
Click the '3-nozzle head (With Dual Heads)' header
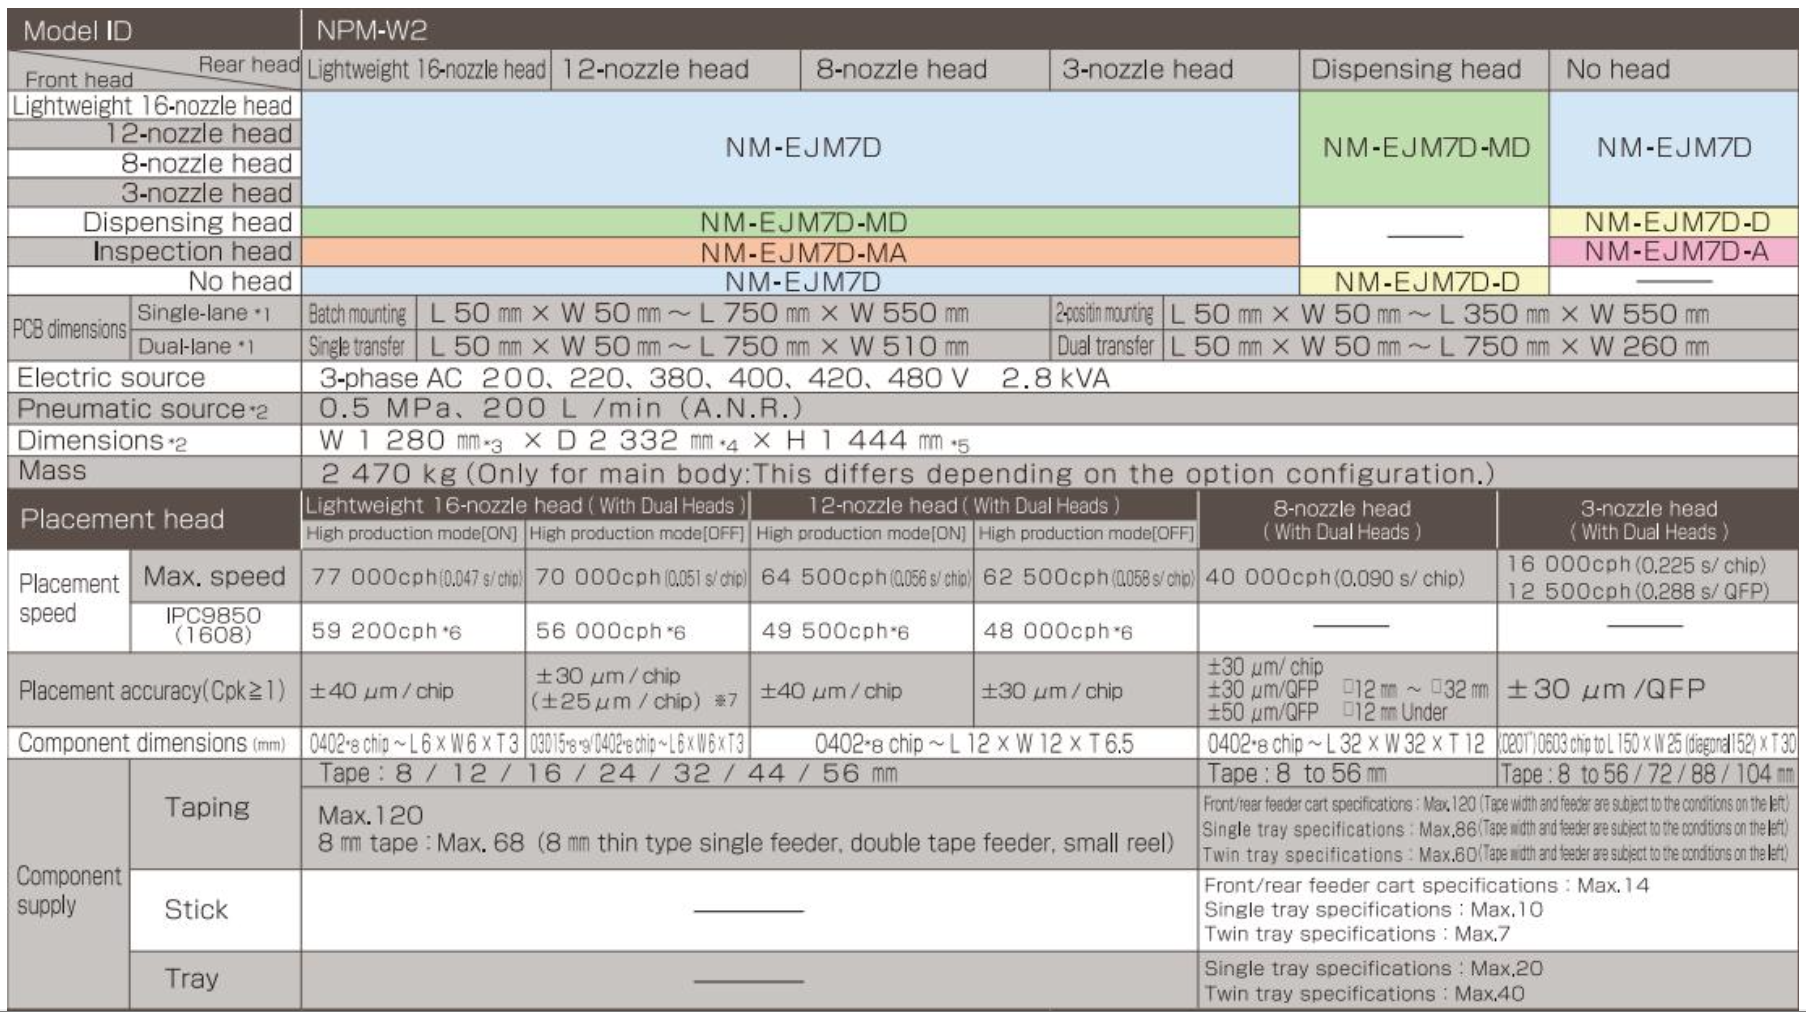pyautogui.click(x=1647, y=519)
